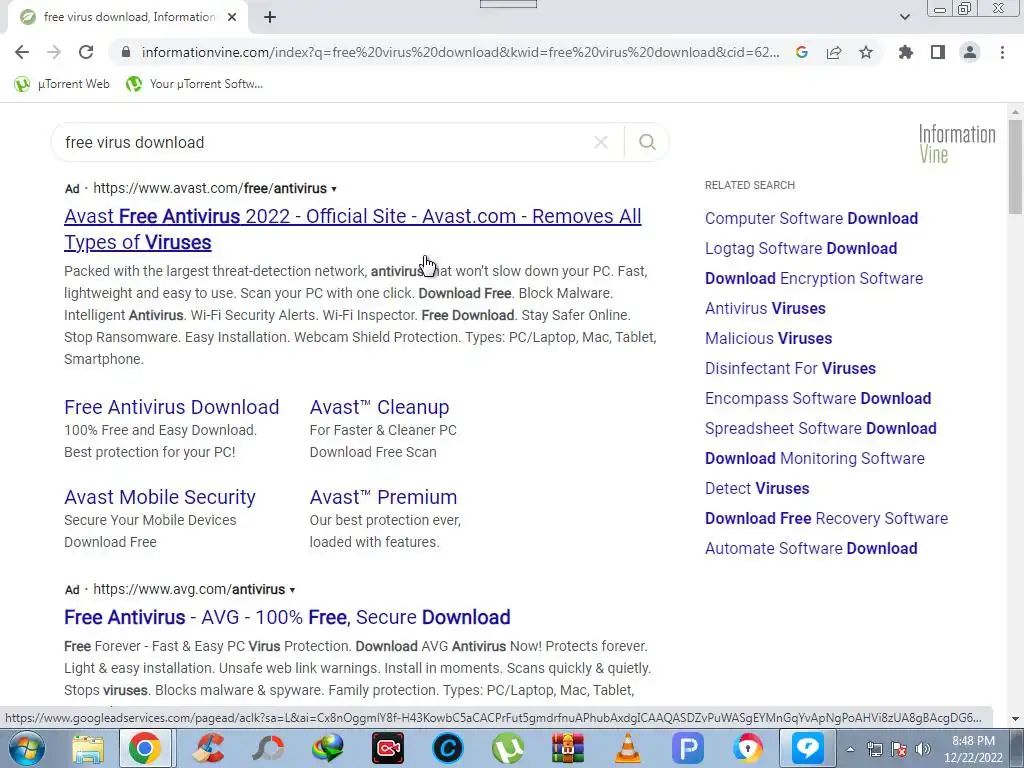Image resolution: width=1024 pixels, height=768 pixels.
Task: Open Avast Free Antivirus 2022 ad link
Action: tap(353, 229)
